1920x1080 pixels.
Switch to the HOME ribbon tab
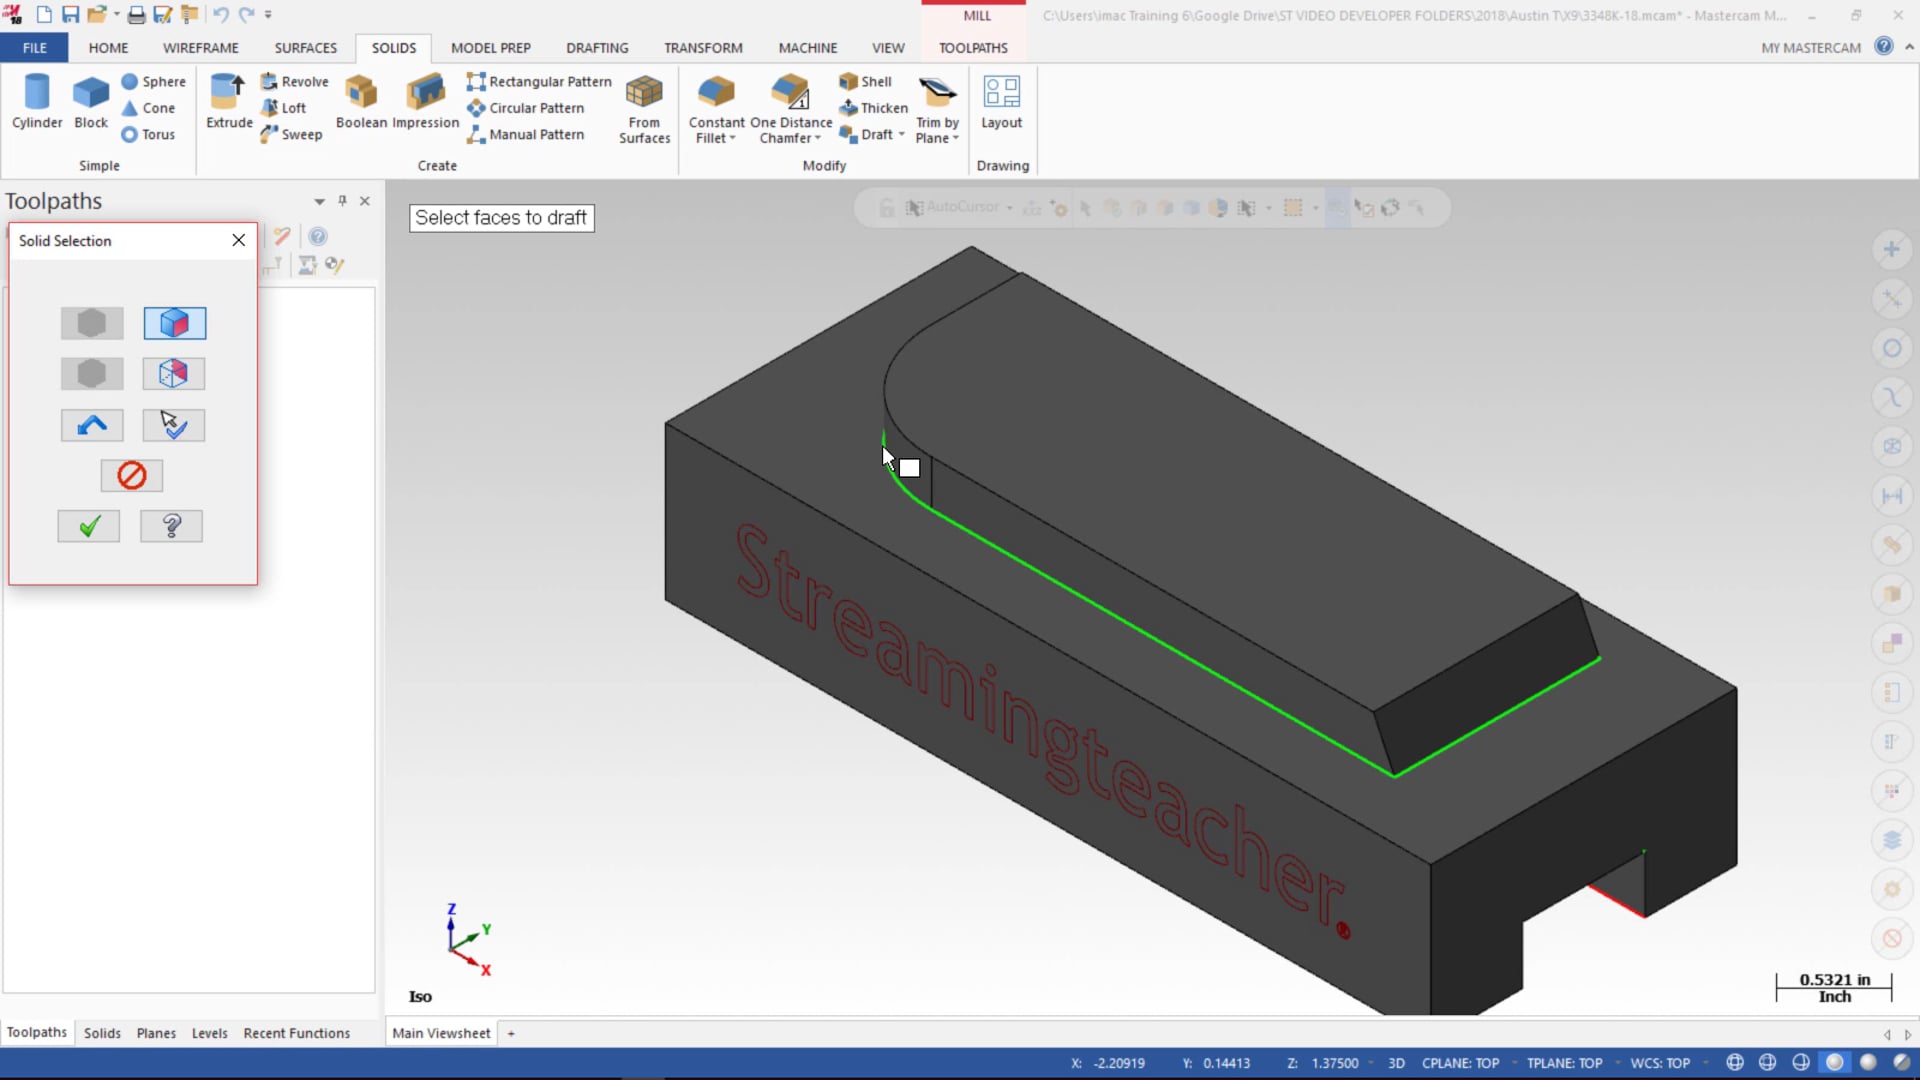108,47
